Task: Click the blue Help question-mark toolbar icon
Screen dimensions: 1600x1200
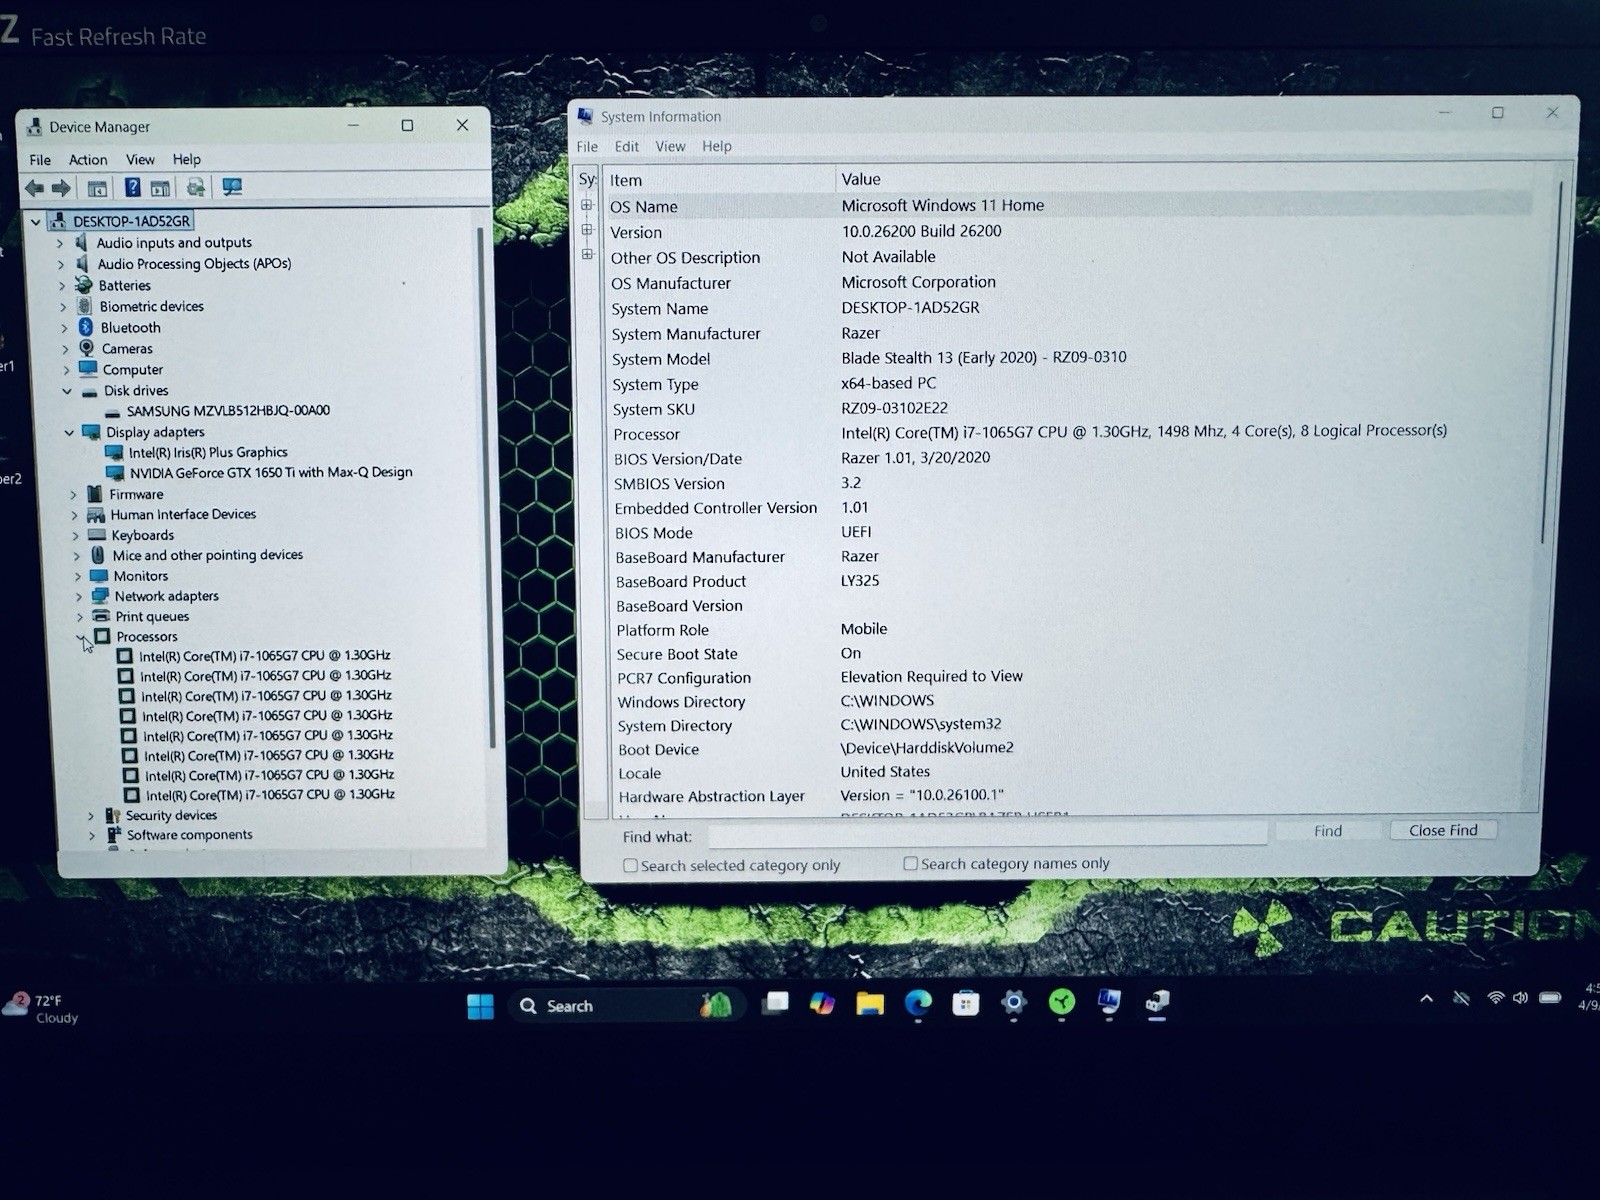Action: click(132, 187)
